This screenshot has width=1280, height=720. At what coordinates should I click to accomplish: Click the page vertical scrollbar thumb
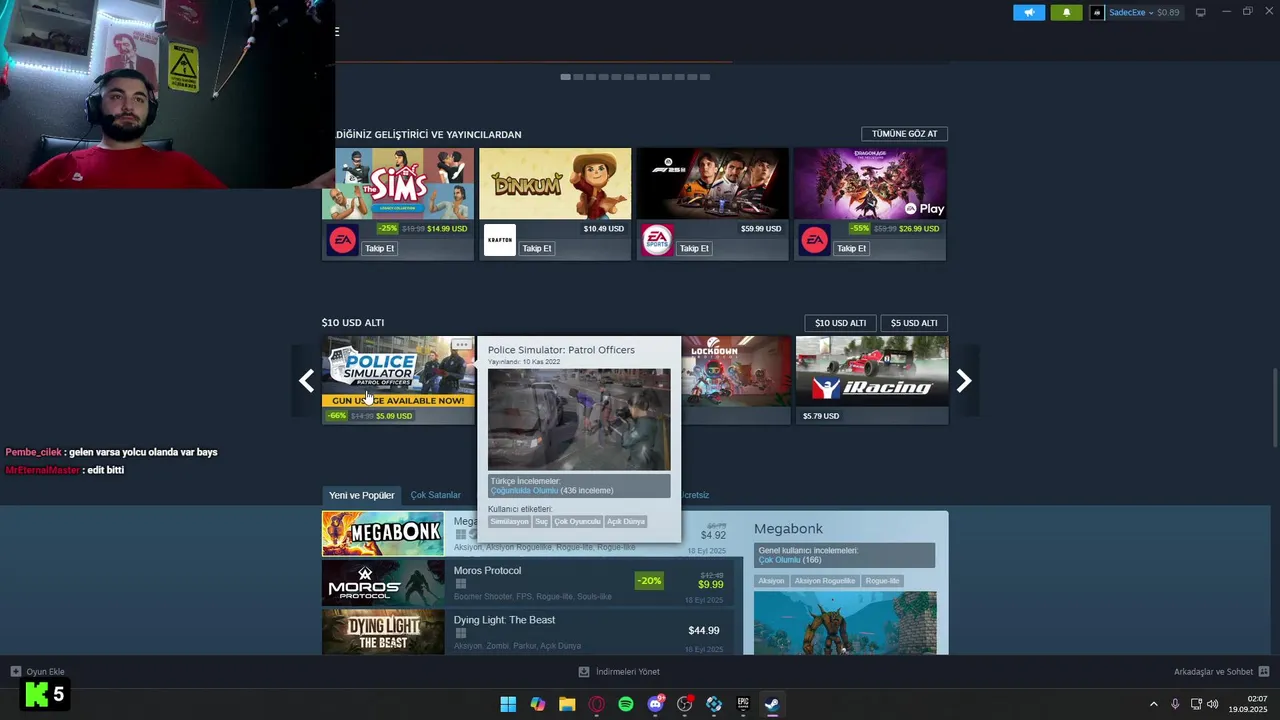1275,408
